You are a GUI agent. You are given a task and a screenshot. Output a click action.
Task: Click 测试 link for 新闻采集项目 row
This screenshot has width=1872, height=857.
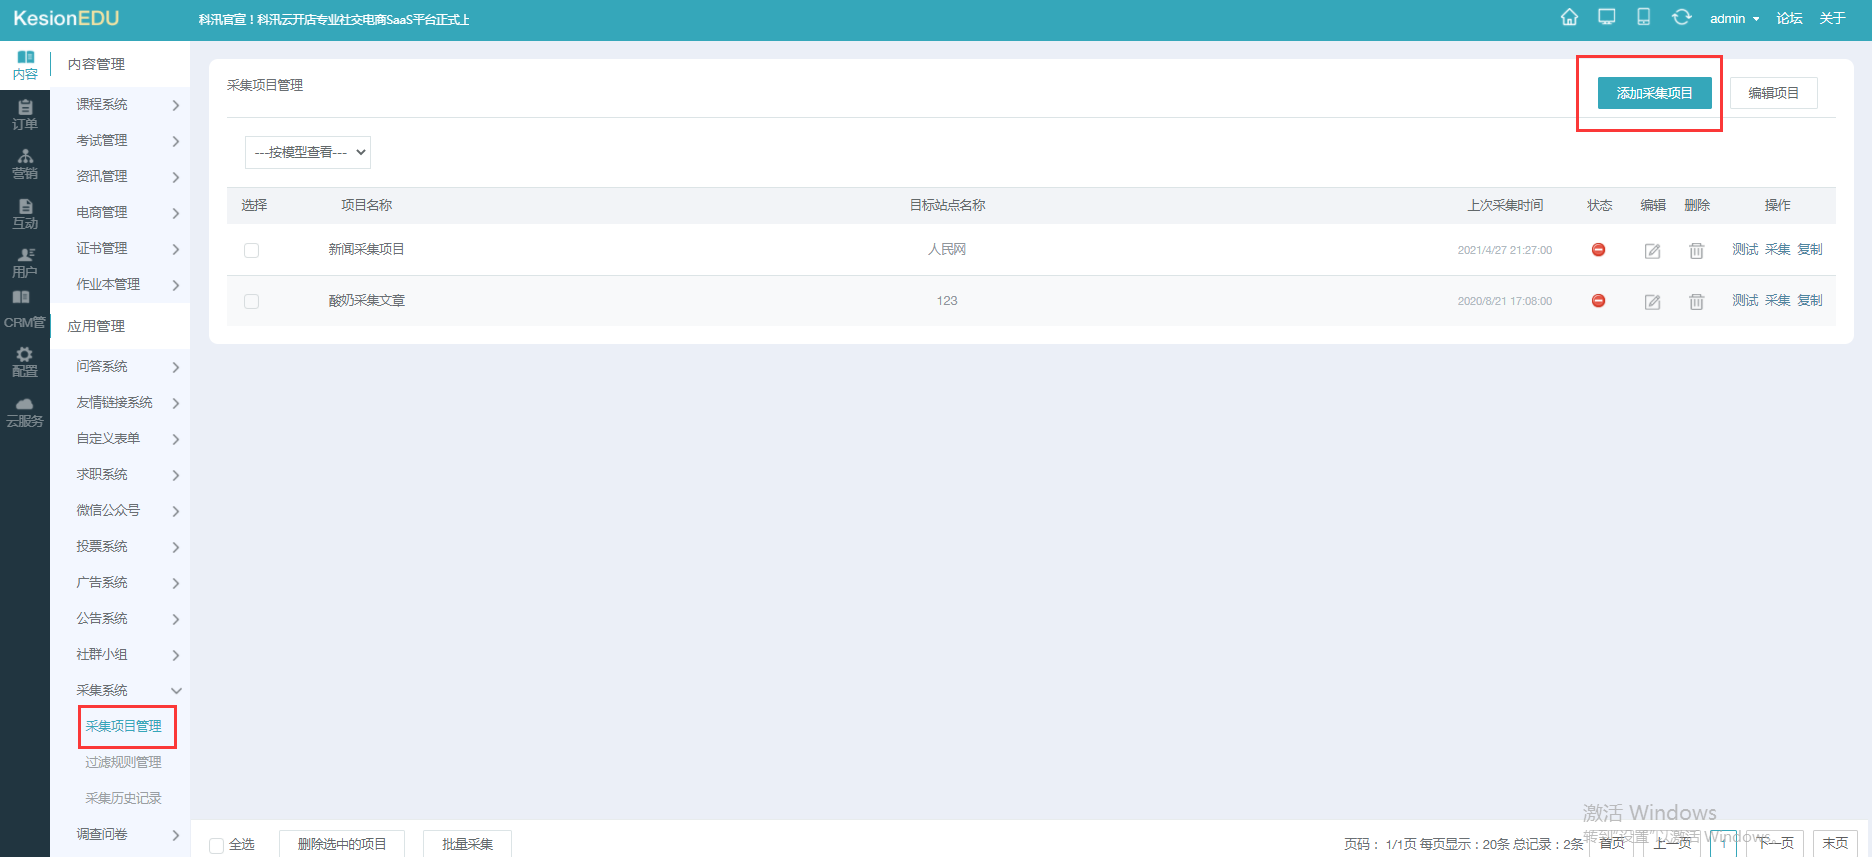(x=1744, y=250)
